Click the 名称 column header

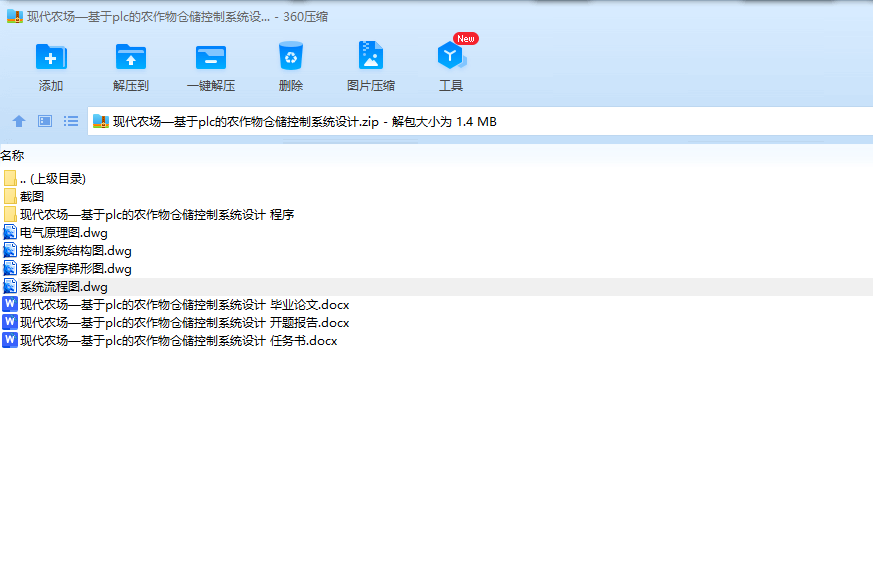point(12,155)
